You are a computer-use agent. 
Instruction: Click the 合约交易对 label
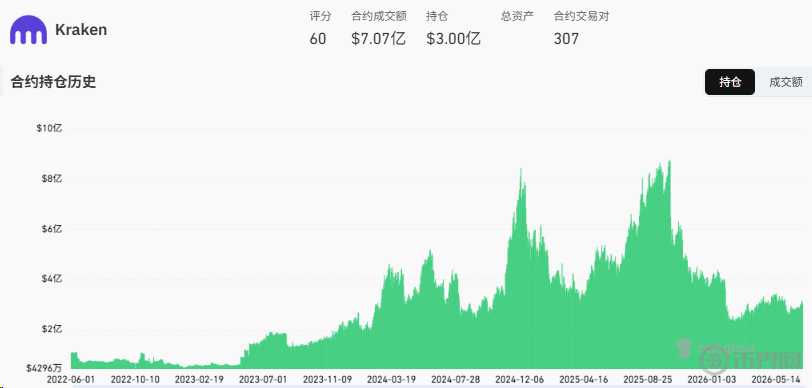coord(581,16)
